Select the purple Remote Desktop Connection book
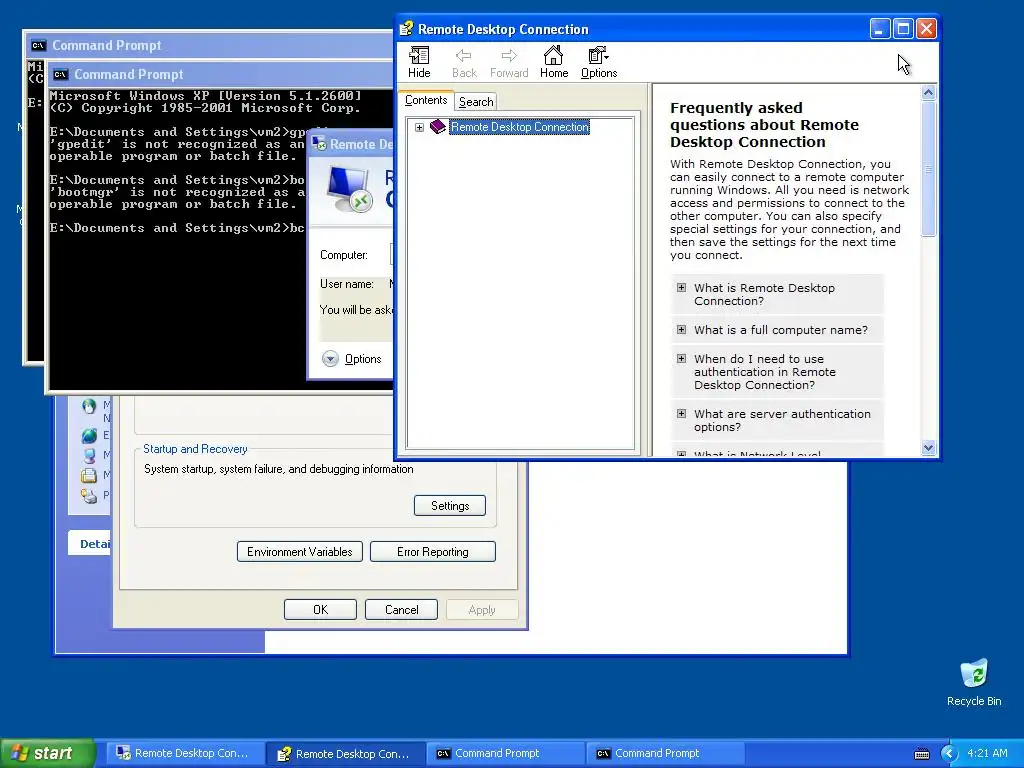 [438, 127]
